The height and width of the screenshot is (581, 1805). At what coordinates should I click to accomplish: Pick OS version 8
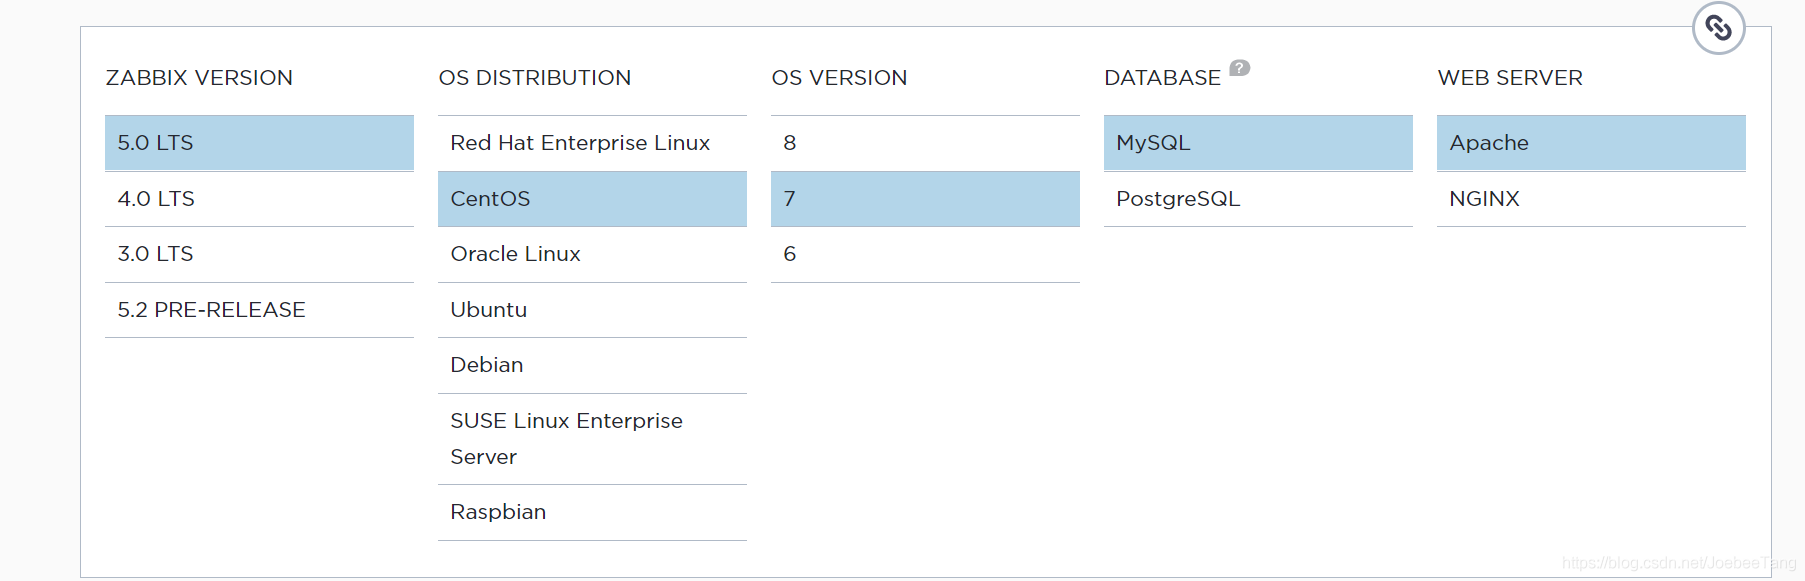(x=925, y=143)
